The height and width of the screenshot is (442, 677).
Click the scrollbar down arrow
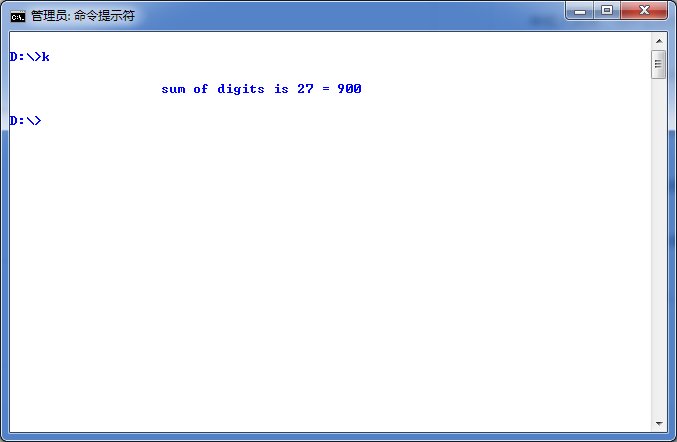[x=658, y=423]
